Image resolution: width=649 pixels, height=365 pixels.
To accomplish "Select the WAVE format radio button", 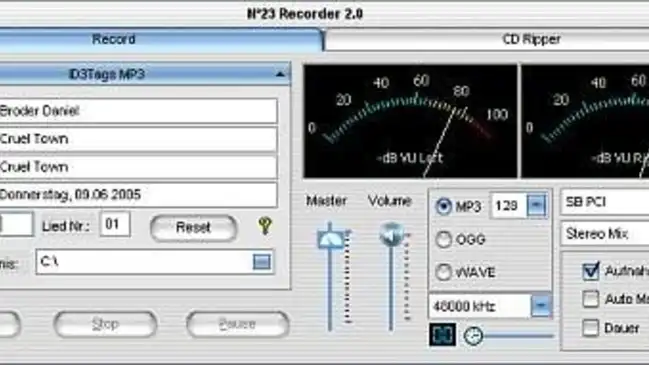I will pos(443,272).
